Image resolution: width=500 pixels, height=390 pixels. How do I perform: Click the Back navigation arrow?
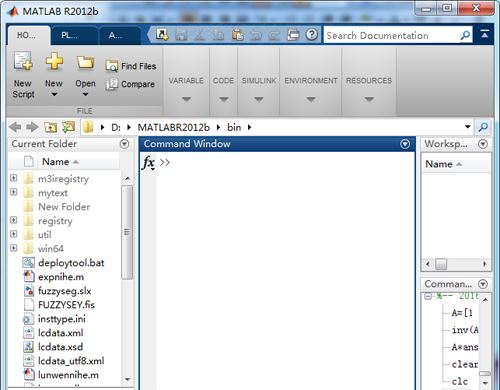[x=15, y=127]
